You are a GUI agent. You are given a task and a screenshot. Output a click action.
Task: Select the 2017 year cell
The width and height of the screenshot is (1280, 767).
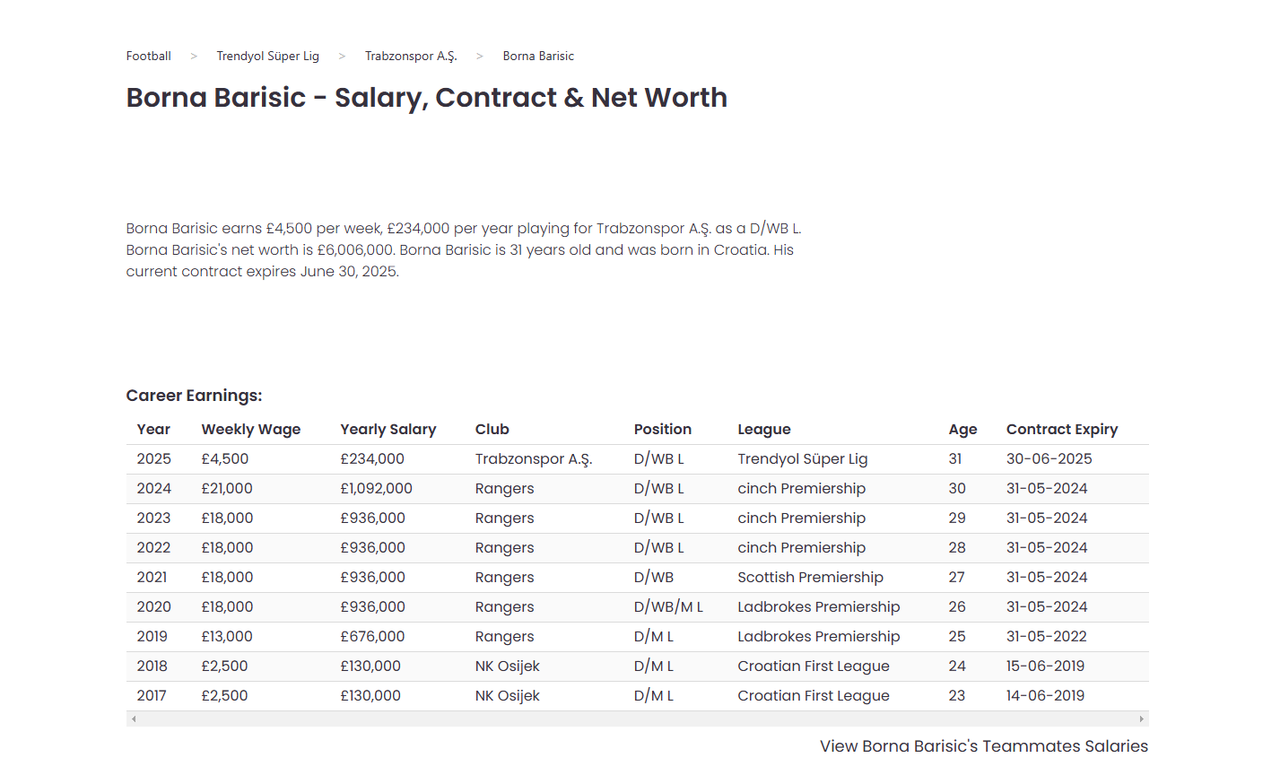coord(153,696)
